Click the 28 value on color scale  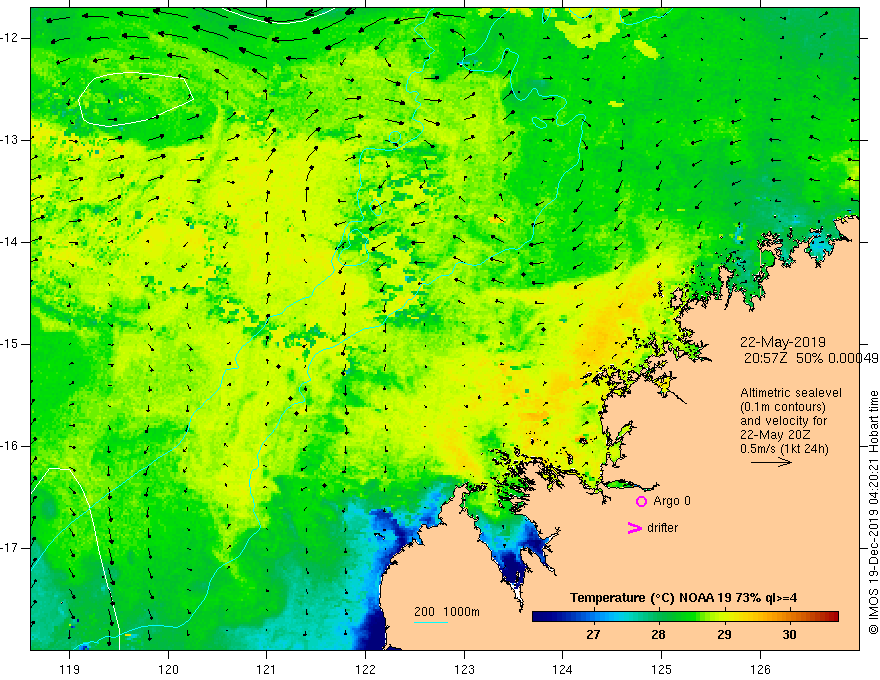coord(658,635)
